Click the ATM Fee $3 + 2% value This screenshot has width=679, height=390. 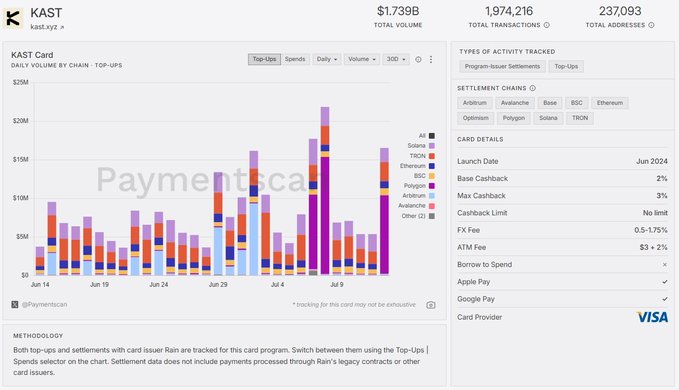click(653, 248)
